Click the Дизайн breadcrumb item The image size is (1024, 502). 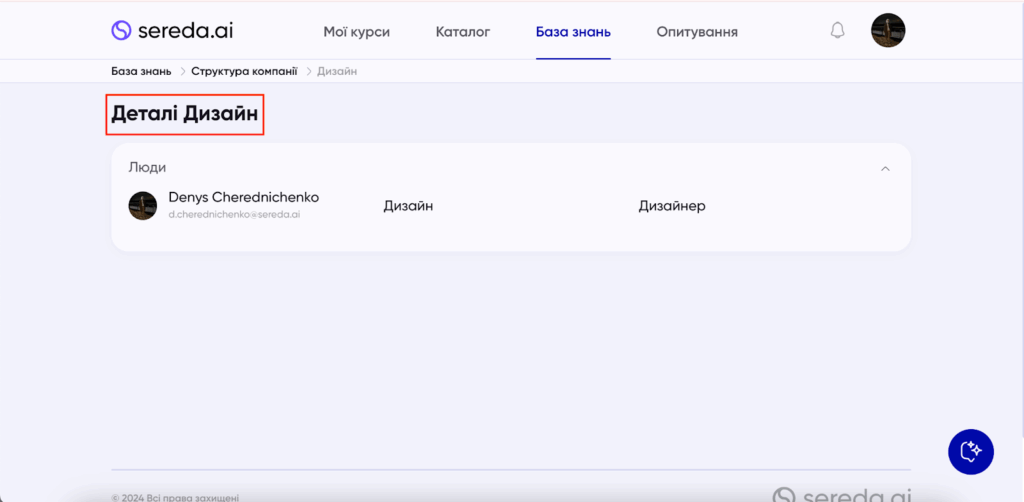337,71
